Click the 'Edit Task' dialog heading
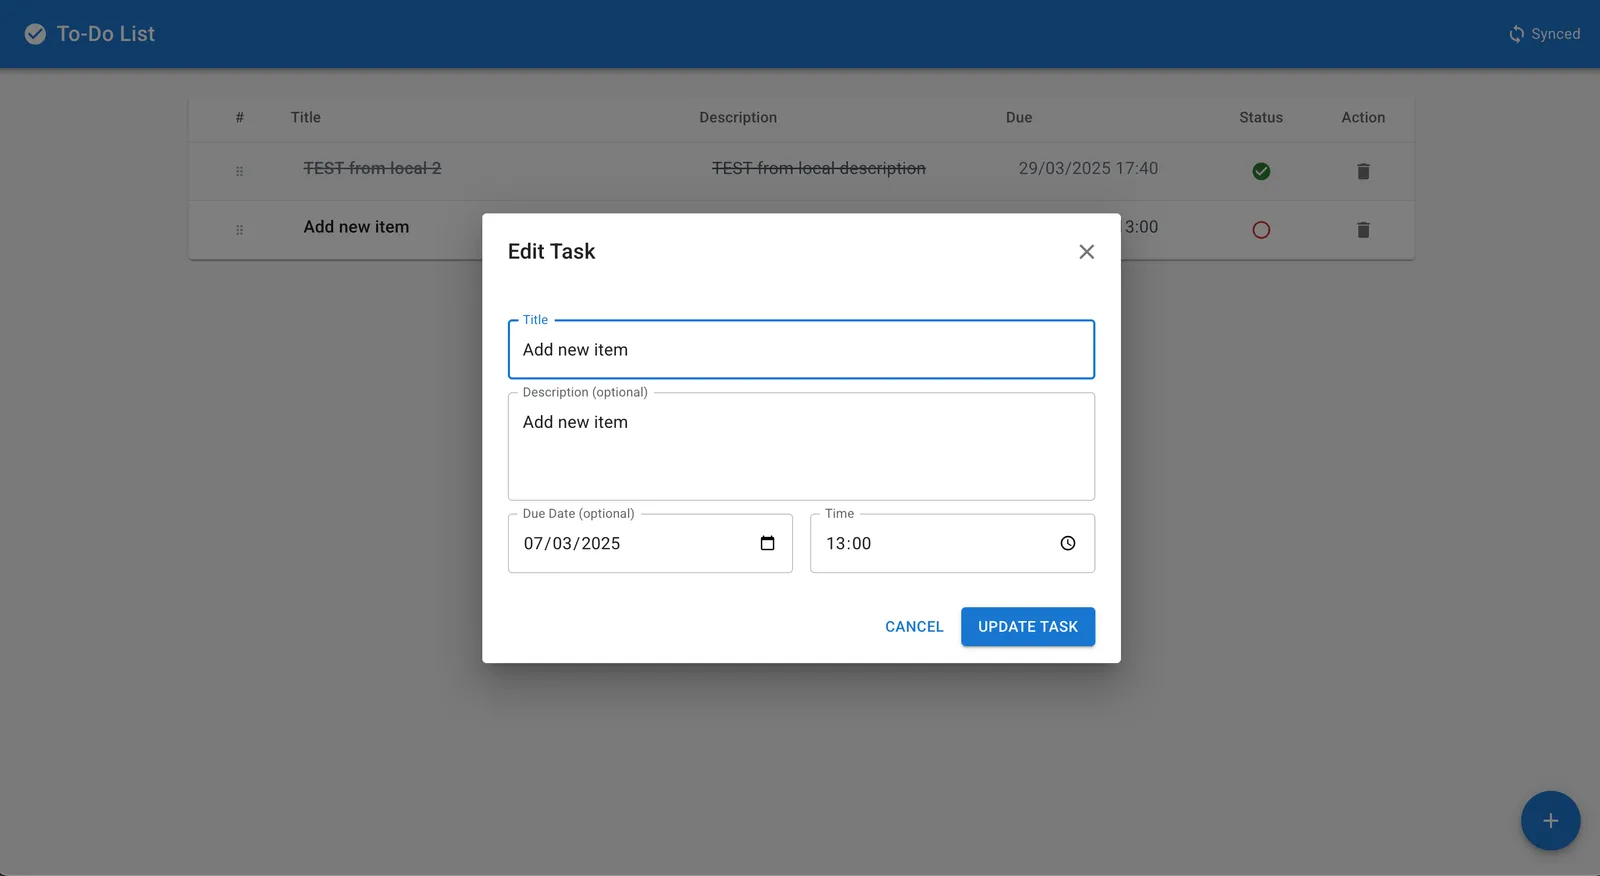1600x876 pixels. click(551, 252)
